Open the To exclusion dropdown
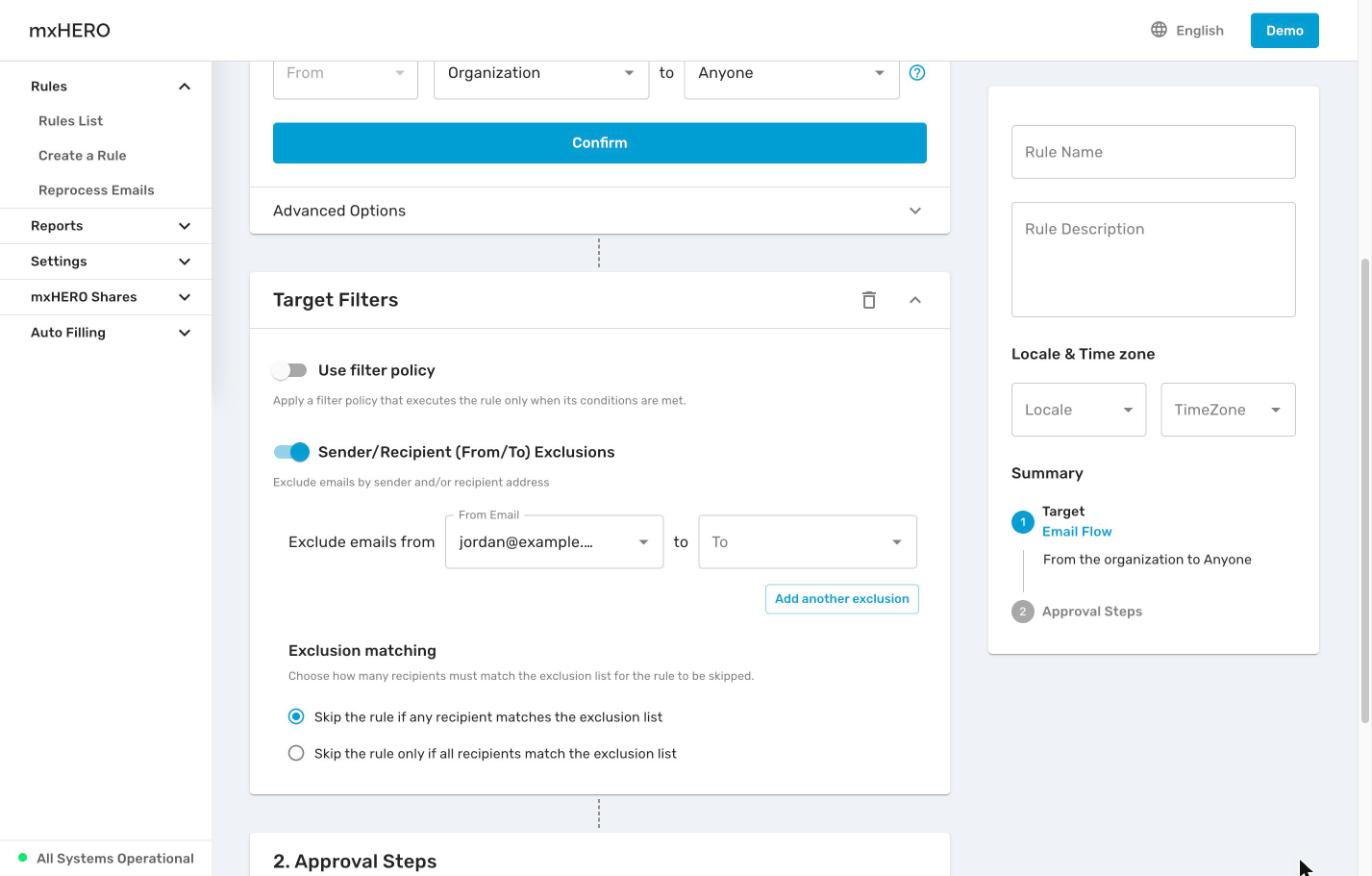Viewport: 1372px width, 876px height. (808, 542)
